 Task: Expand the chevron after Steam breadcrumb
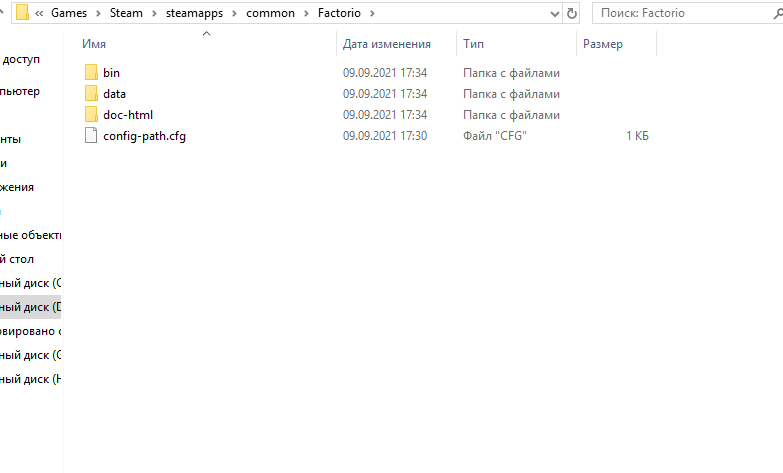pyautogui.click(x=154, y=13)
